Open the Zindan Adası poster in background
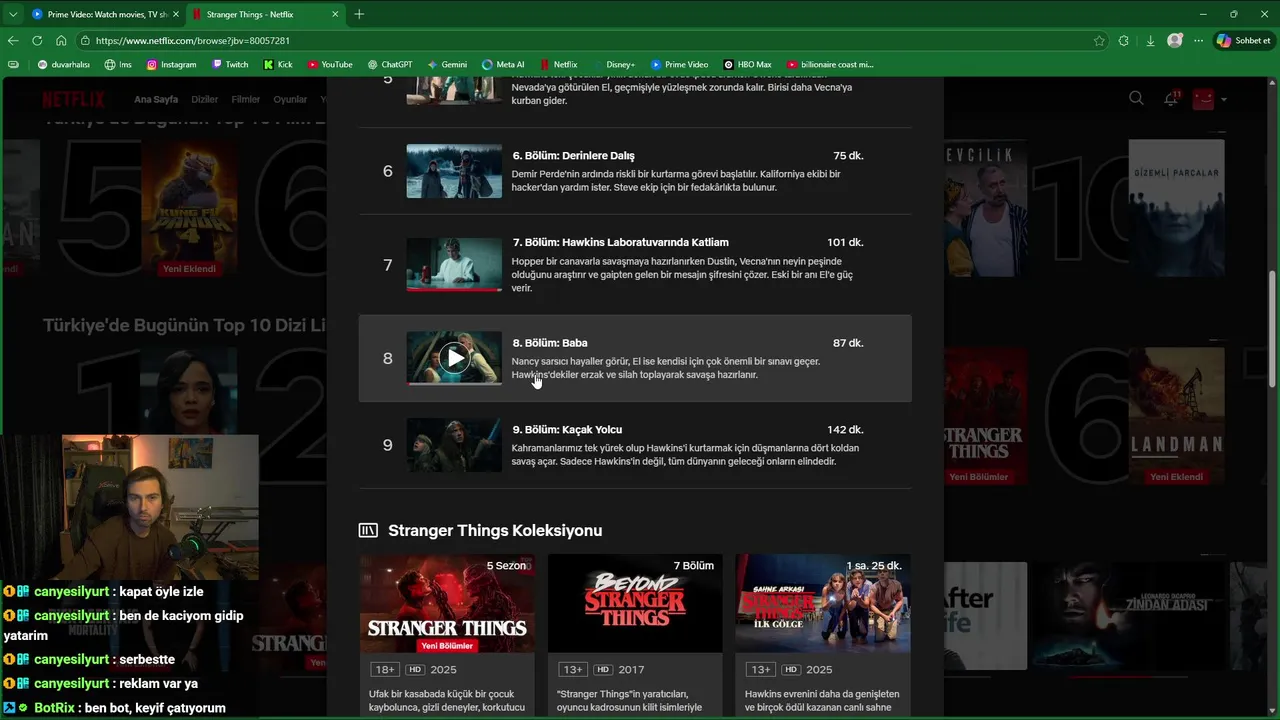 coord(1130,615)
